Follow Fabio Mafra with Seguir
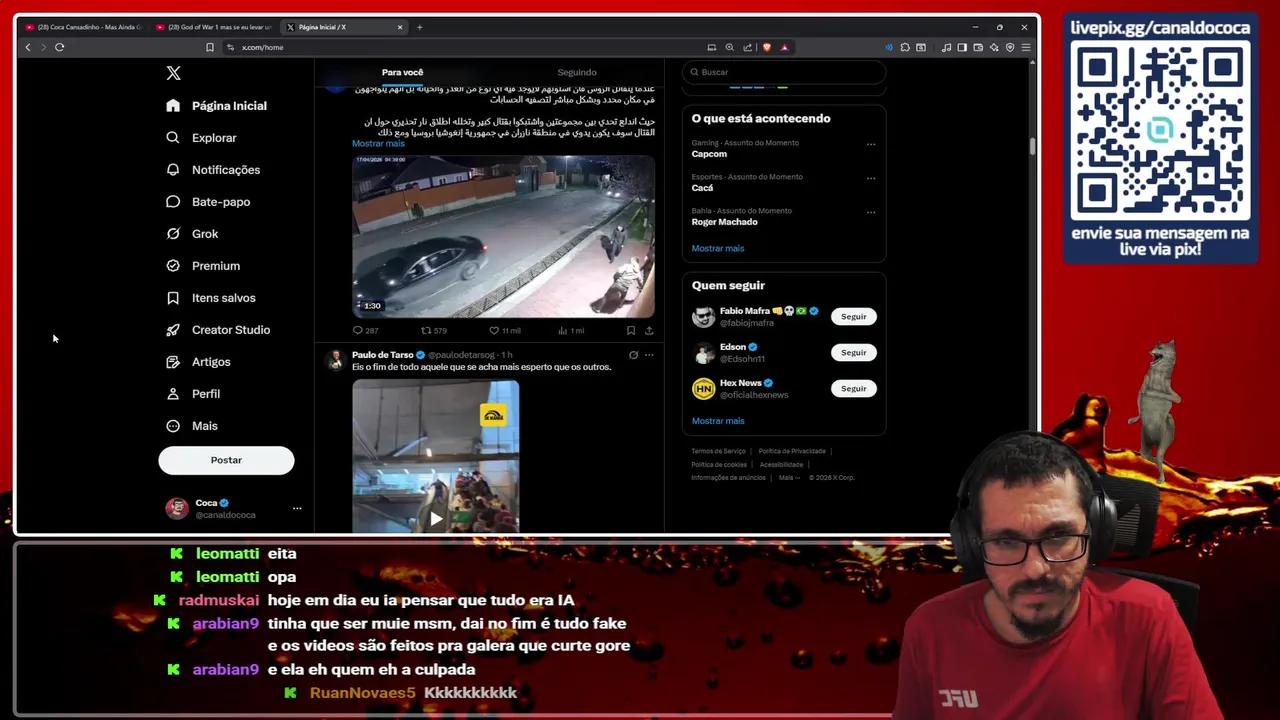The image size is (1280, 720). click(x=853, y=317)
